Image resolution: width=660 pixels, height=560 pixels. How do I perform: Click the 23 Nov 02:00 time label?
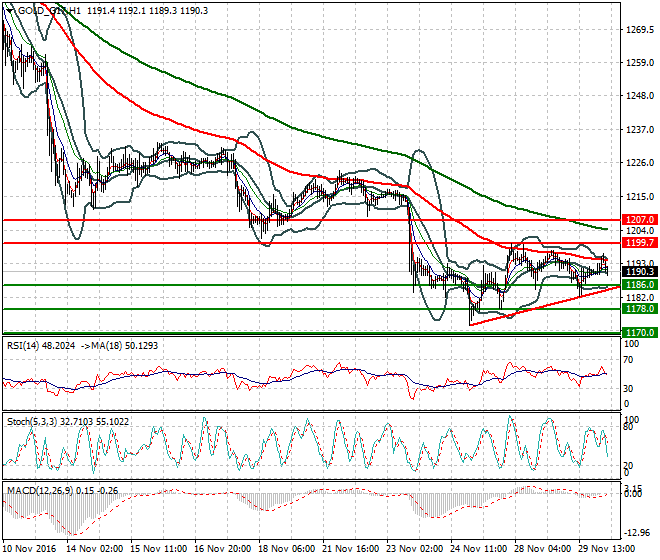pyautogui.click(x=415, y=549)
